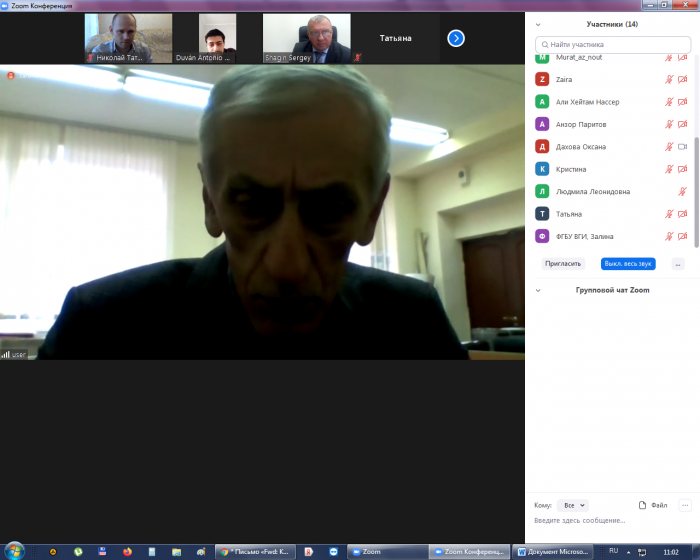Click the next arrow in video strip

pos(456,38)
